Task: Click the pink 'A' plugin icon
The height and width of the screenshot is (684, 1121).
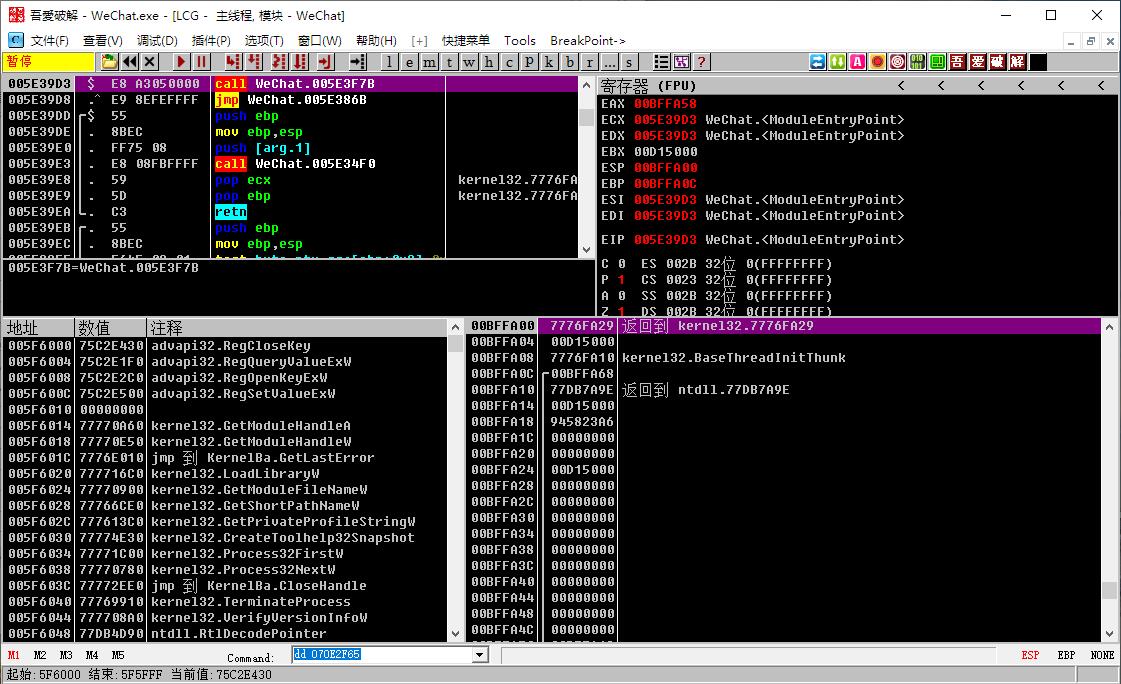Action: pyautogui.click(x=857, y=62)
